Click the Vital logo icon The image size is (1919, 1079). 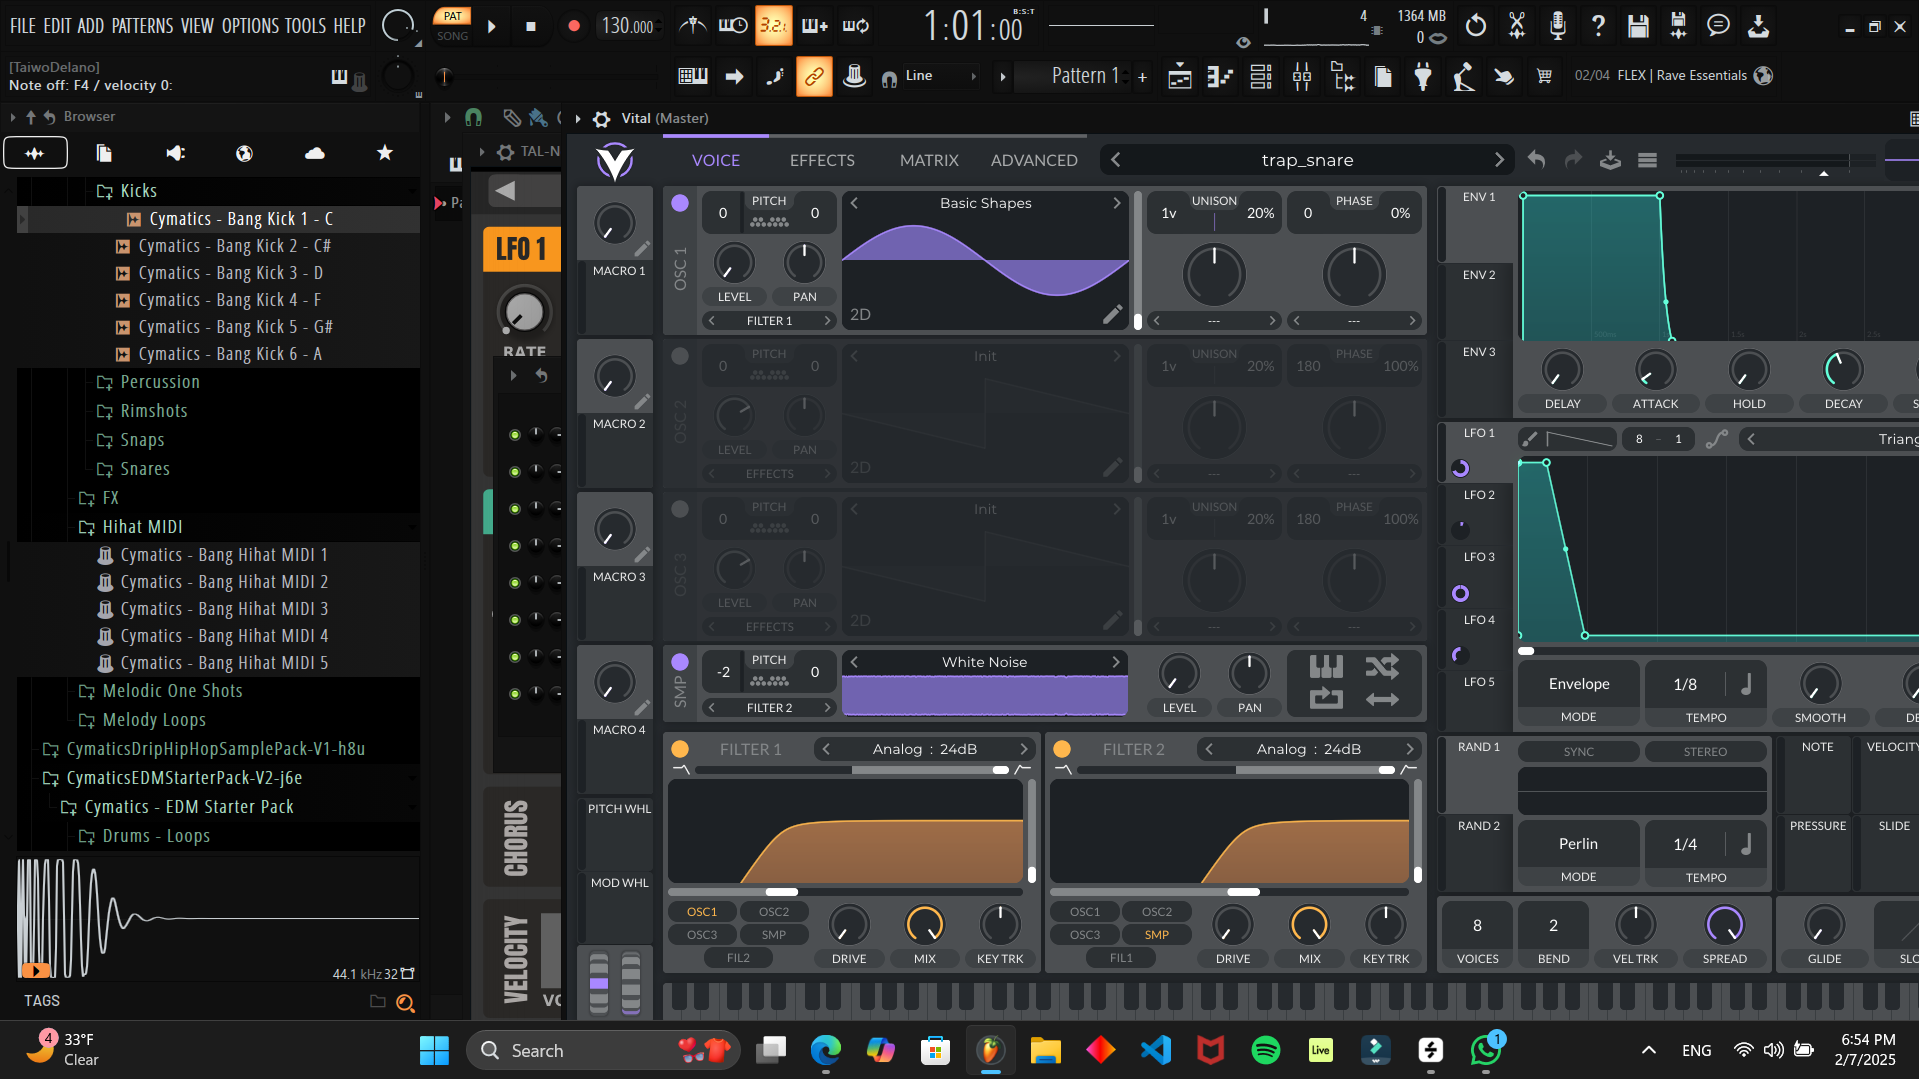point(614,160)
